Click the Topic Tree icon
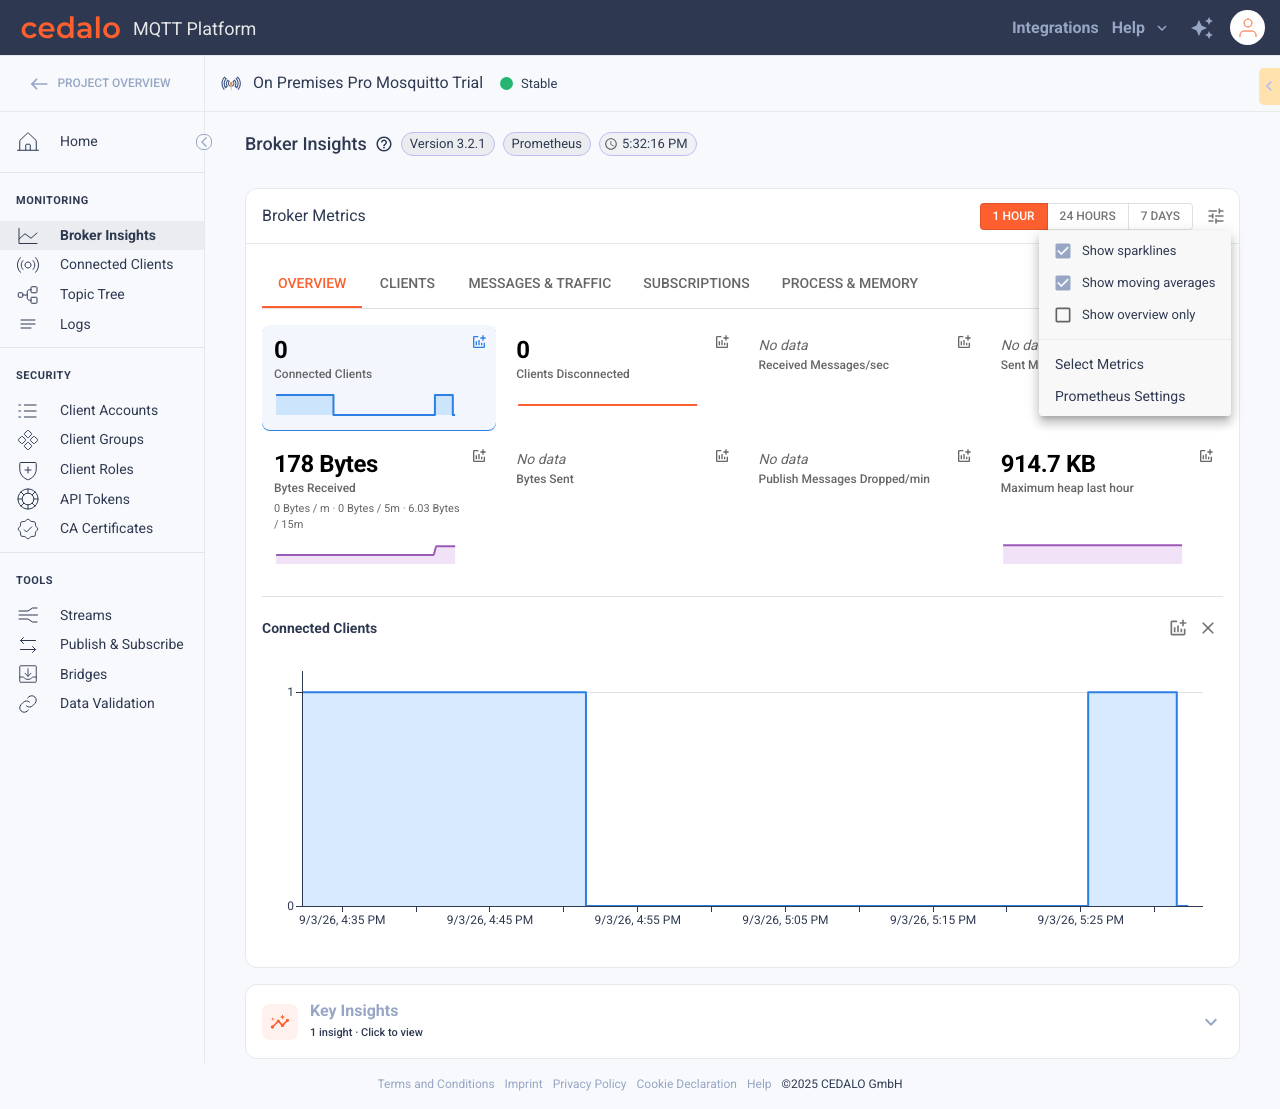Image resolution: width=1280 pixels, height=1109 pixels. coord(28,295)
